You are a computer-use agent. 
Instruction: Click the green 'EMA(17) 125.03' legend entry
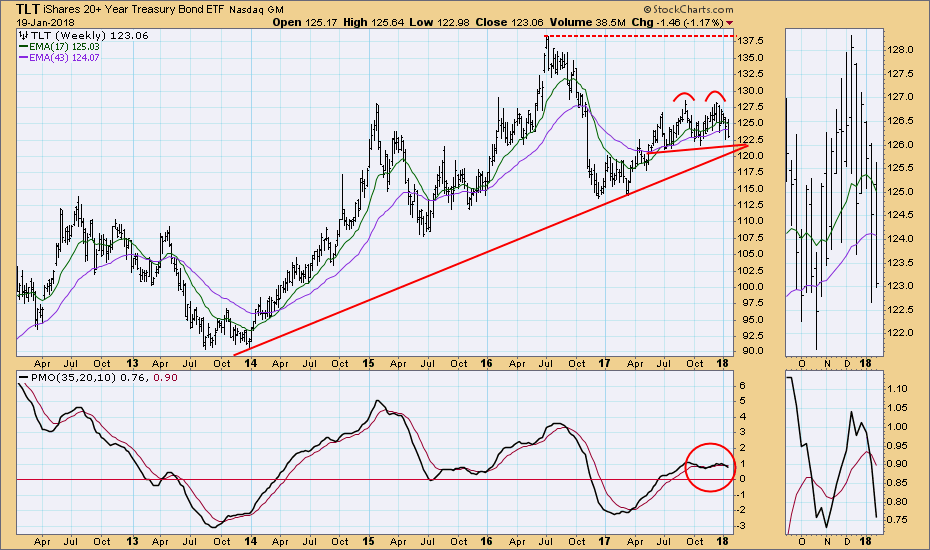[x=59, y=46]
